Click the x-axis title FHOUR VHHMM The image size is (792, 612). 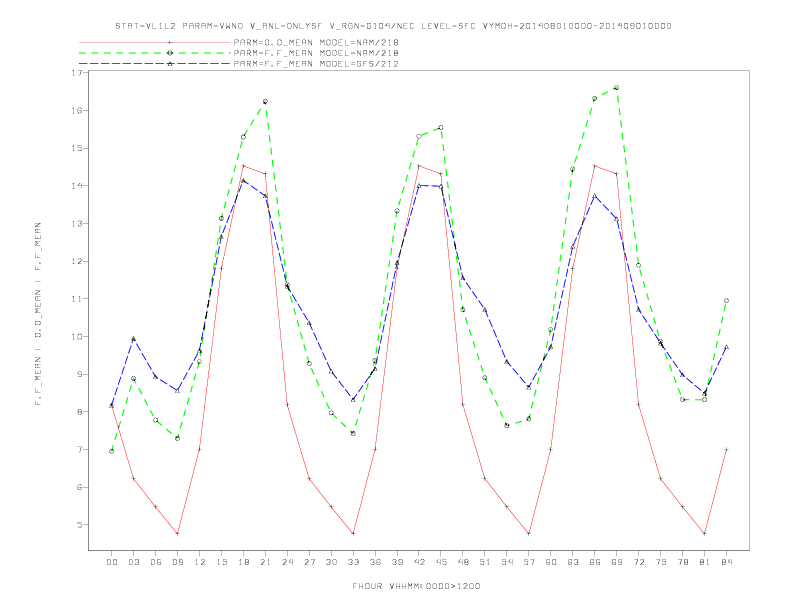[416, 586]
